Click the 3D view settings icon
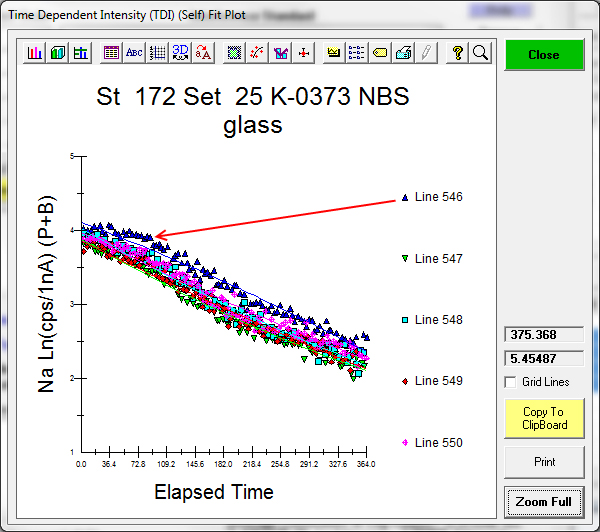The image size is (600, 532). [181, 53]
